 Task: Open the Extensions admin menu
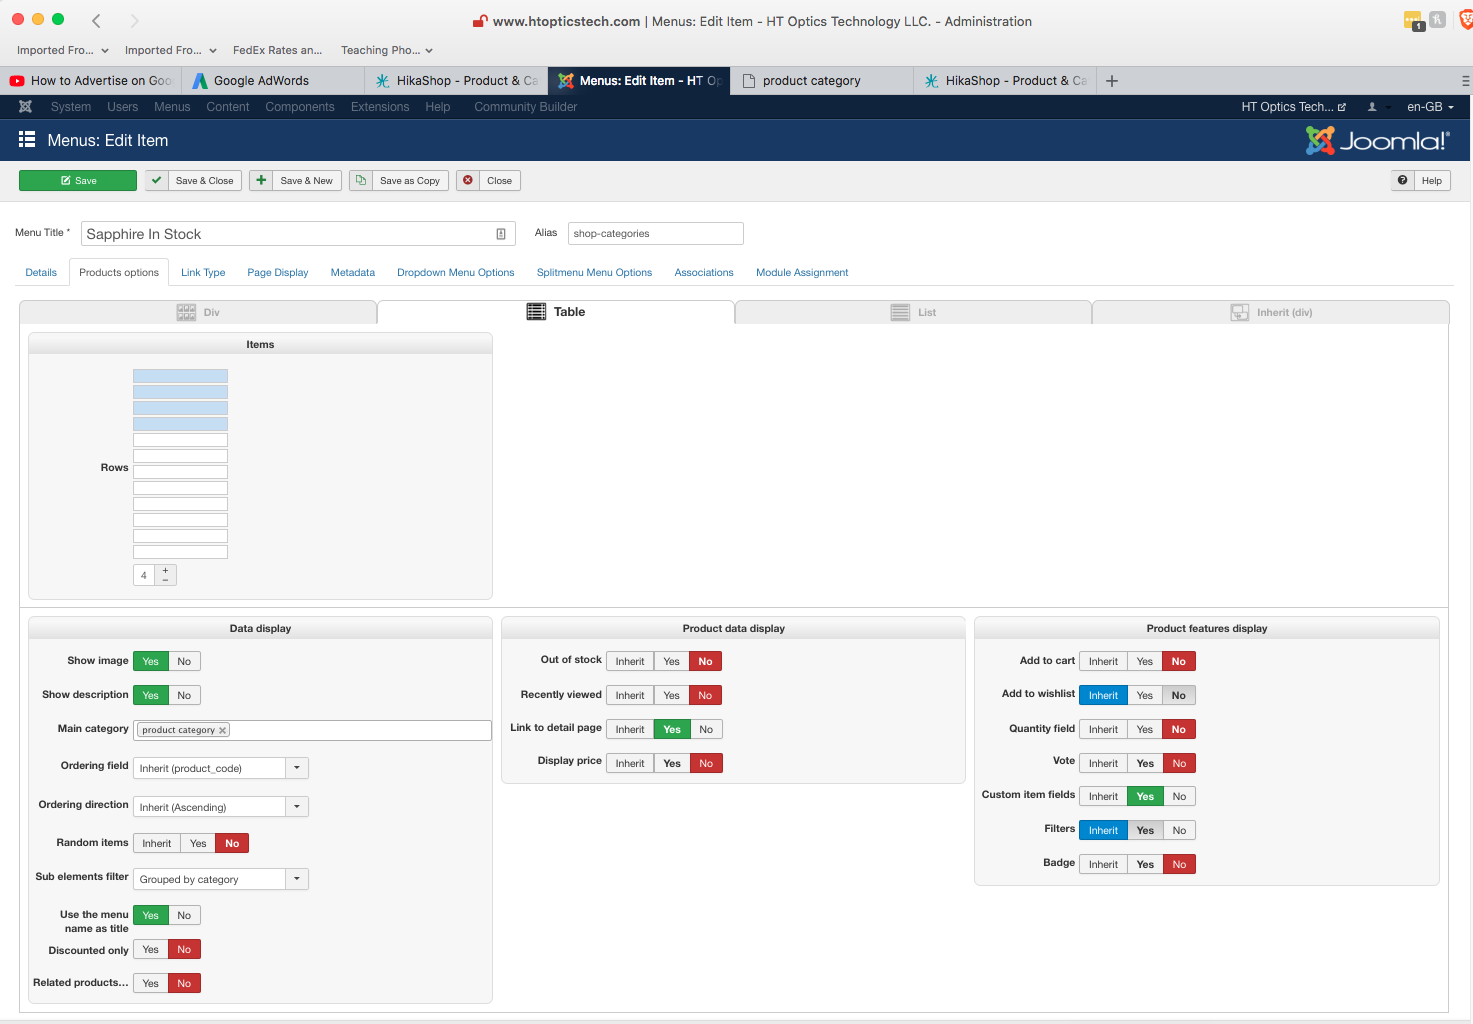[x=380, y=107]
